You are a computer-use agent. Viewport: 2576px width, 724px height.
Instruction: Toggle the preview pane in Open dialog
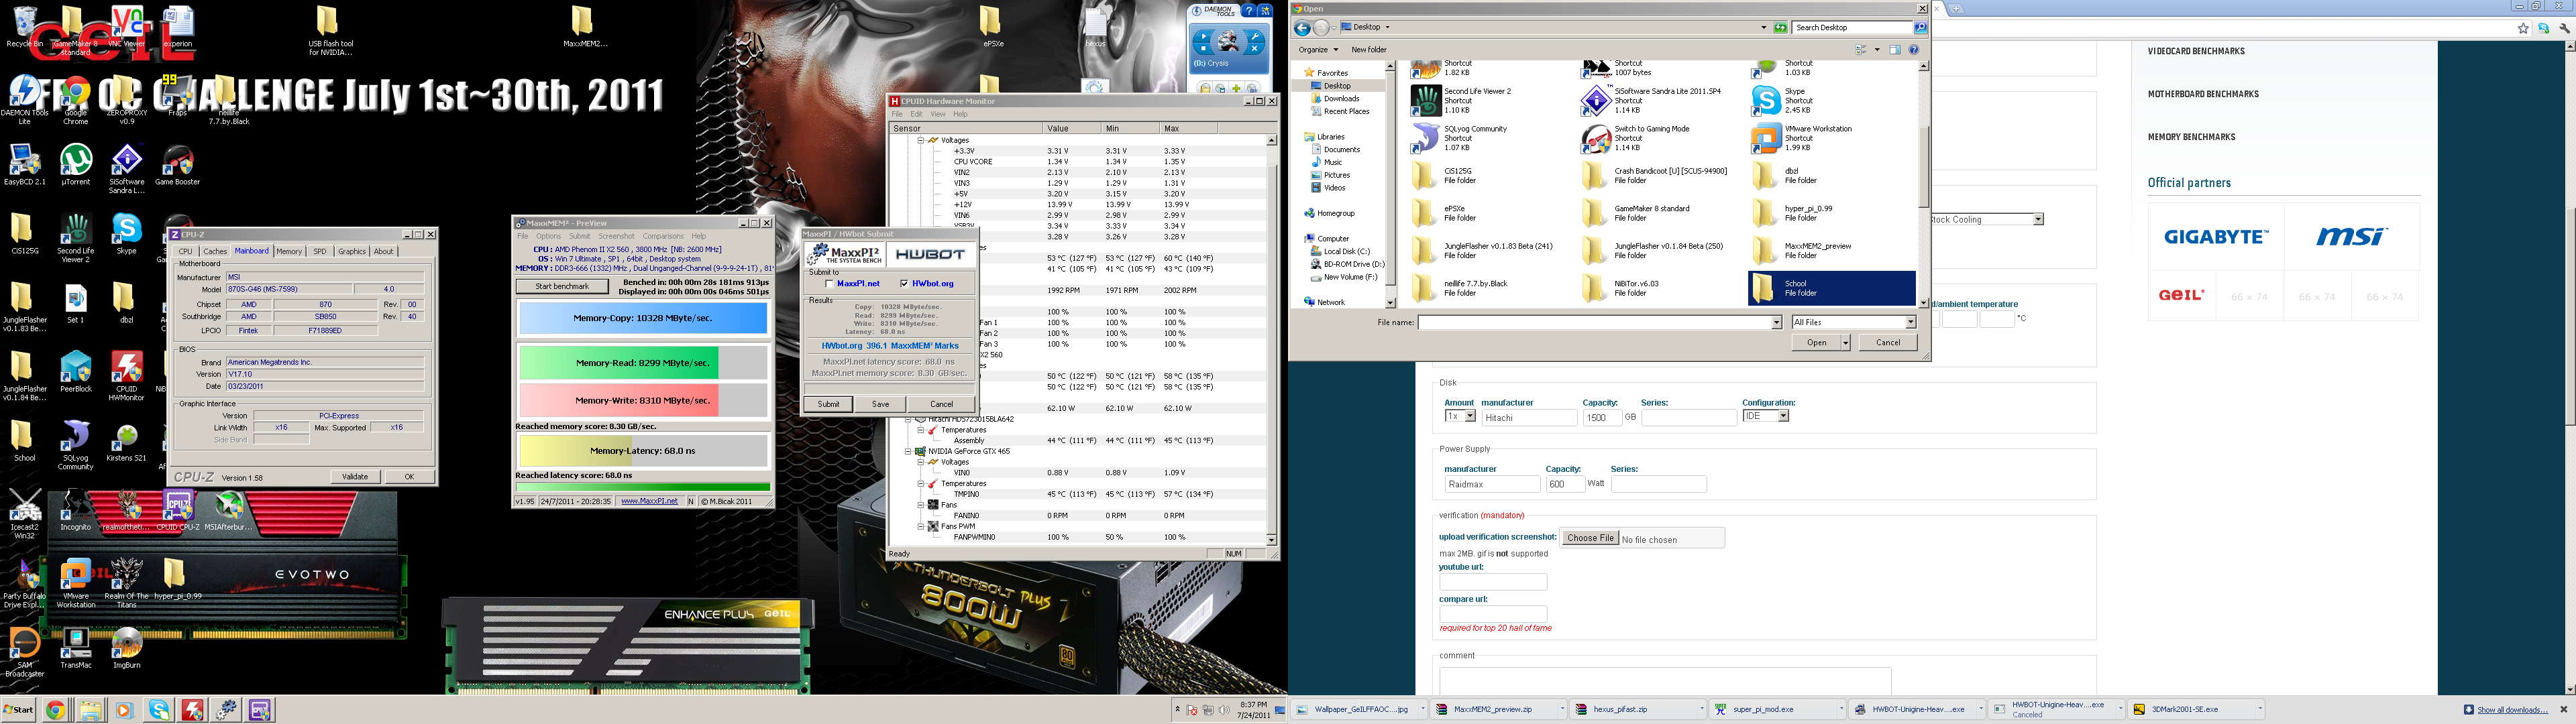[x=1894, y=50]
